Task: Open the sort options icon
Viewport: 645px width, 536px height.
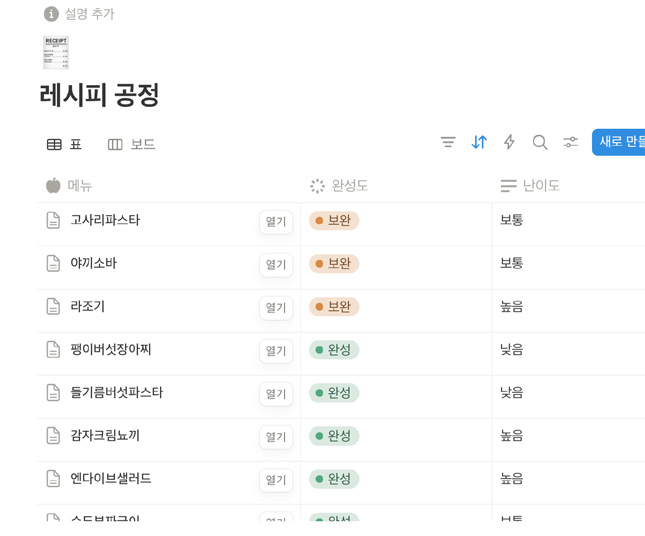Action: click(x=479, y=143)
